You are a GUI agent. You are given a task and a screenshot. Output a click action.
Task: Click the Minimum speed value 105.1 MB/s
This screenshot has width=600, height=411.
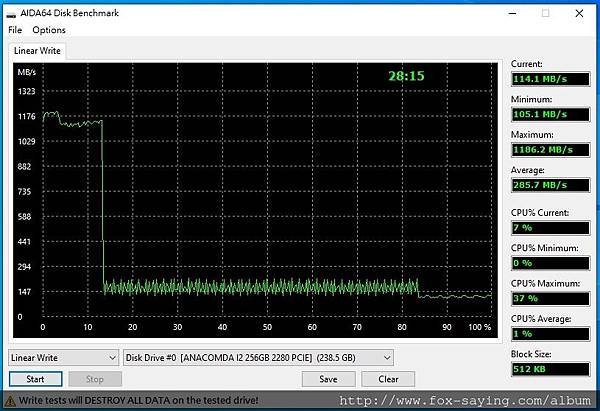pos(551,114)
